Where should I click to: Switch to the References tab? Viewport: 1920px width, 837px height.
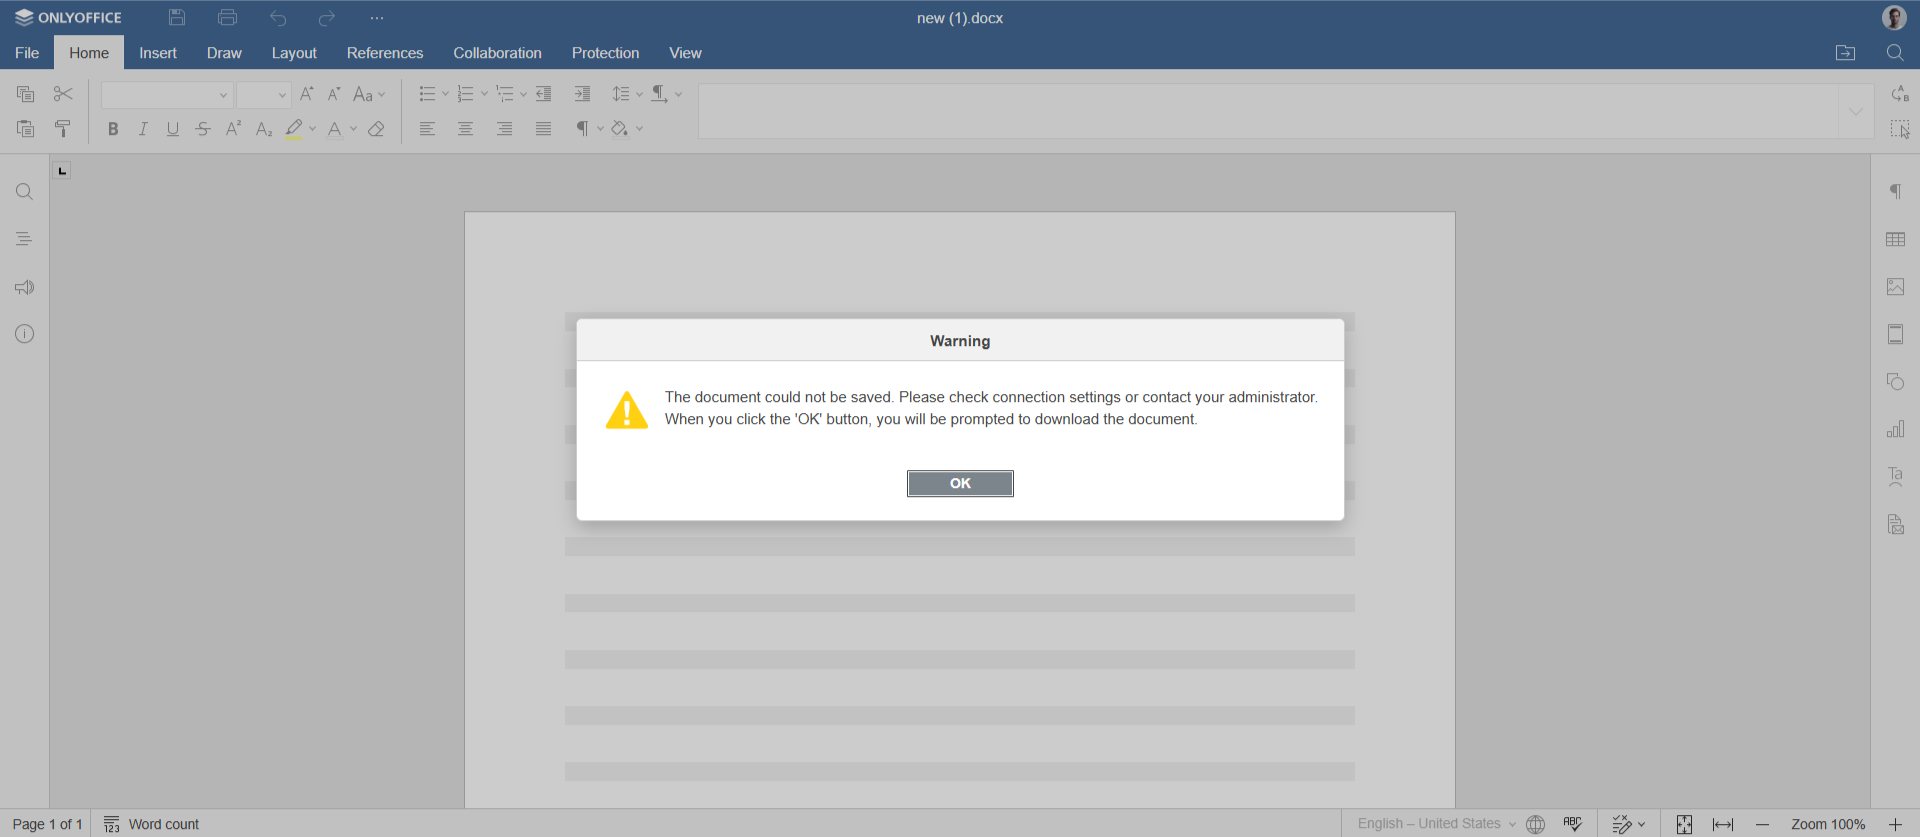pos(385,53)
